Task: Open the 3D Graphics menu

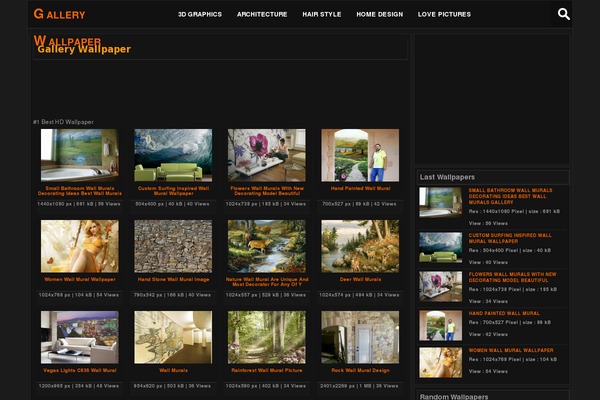Action: (x=200, y=14)
